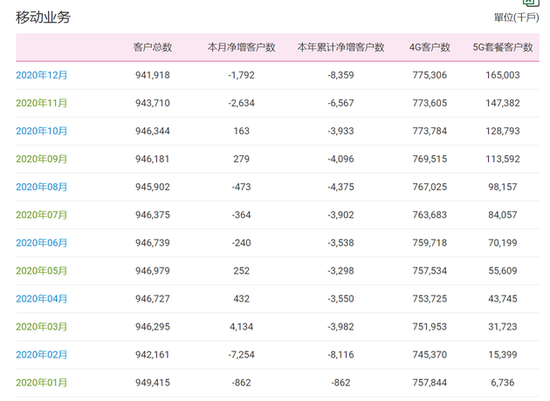This screenshot has height=401, width=550.
Task: Select the 2020年02月 link
Action: click(41, 355)
